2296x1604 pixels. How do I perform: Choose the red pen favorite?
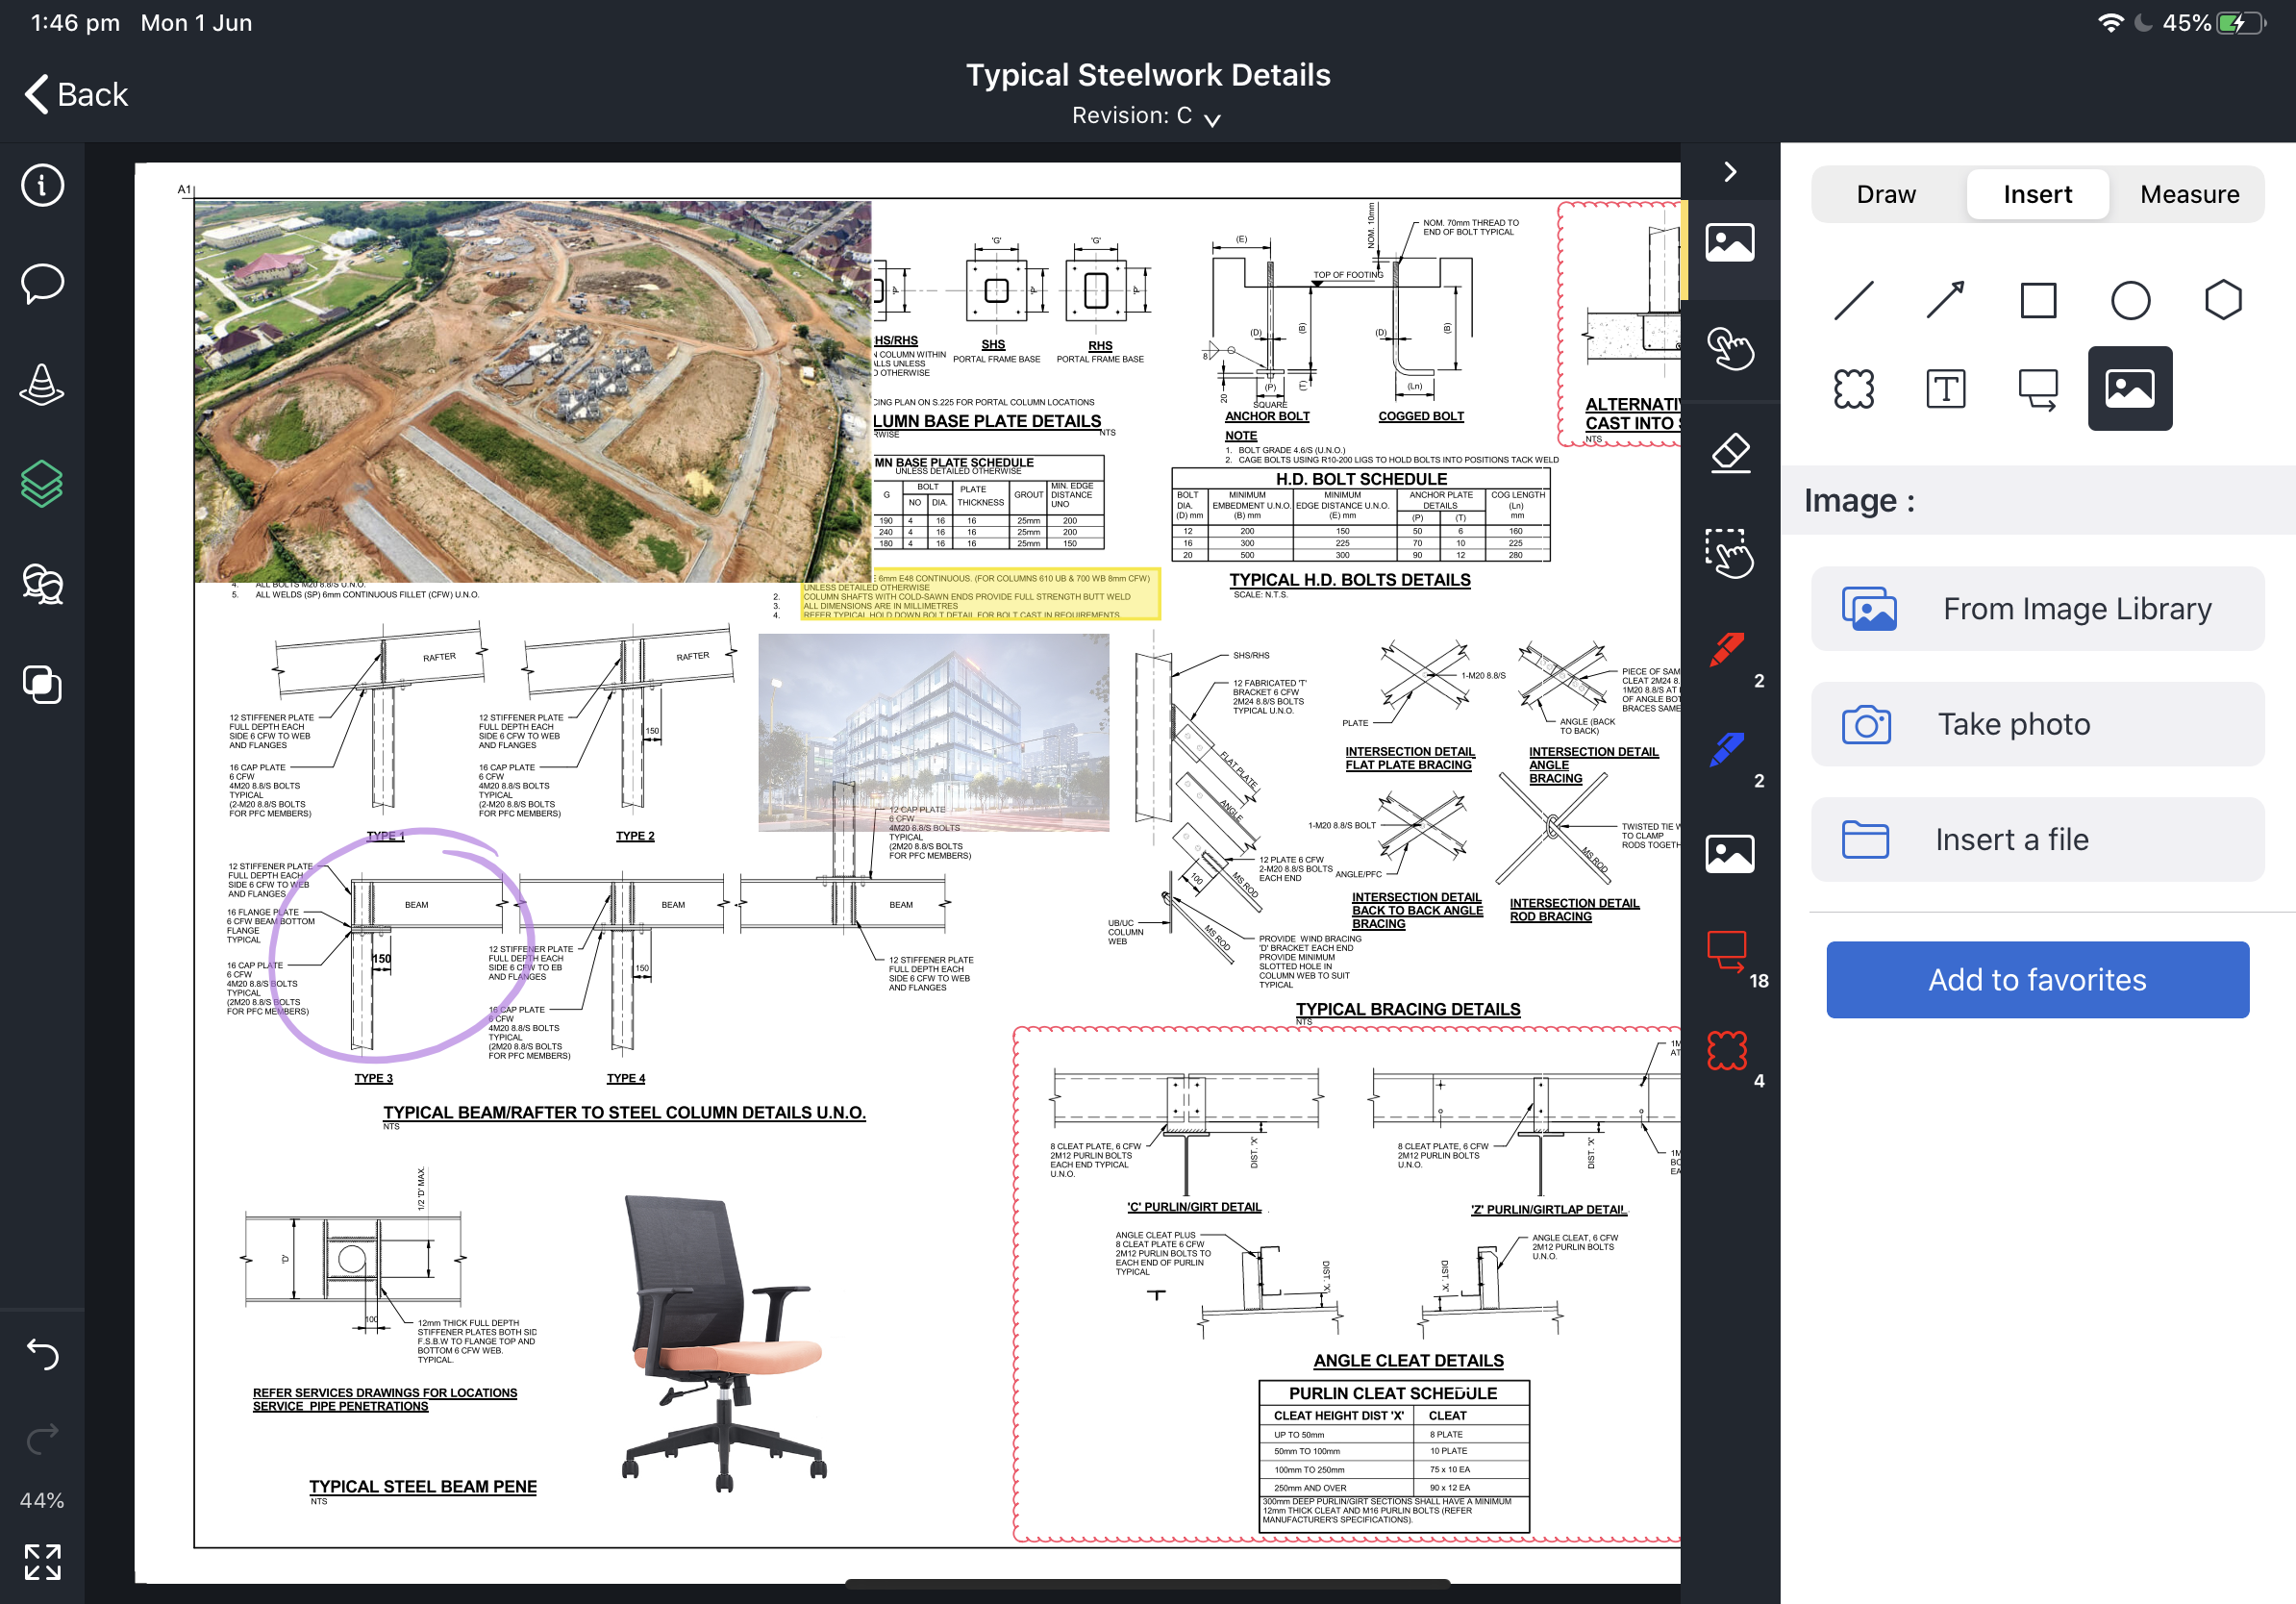[1728, 650]
